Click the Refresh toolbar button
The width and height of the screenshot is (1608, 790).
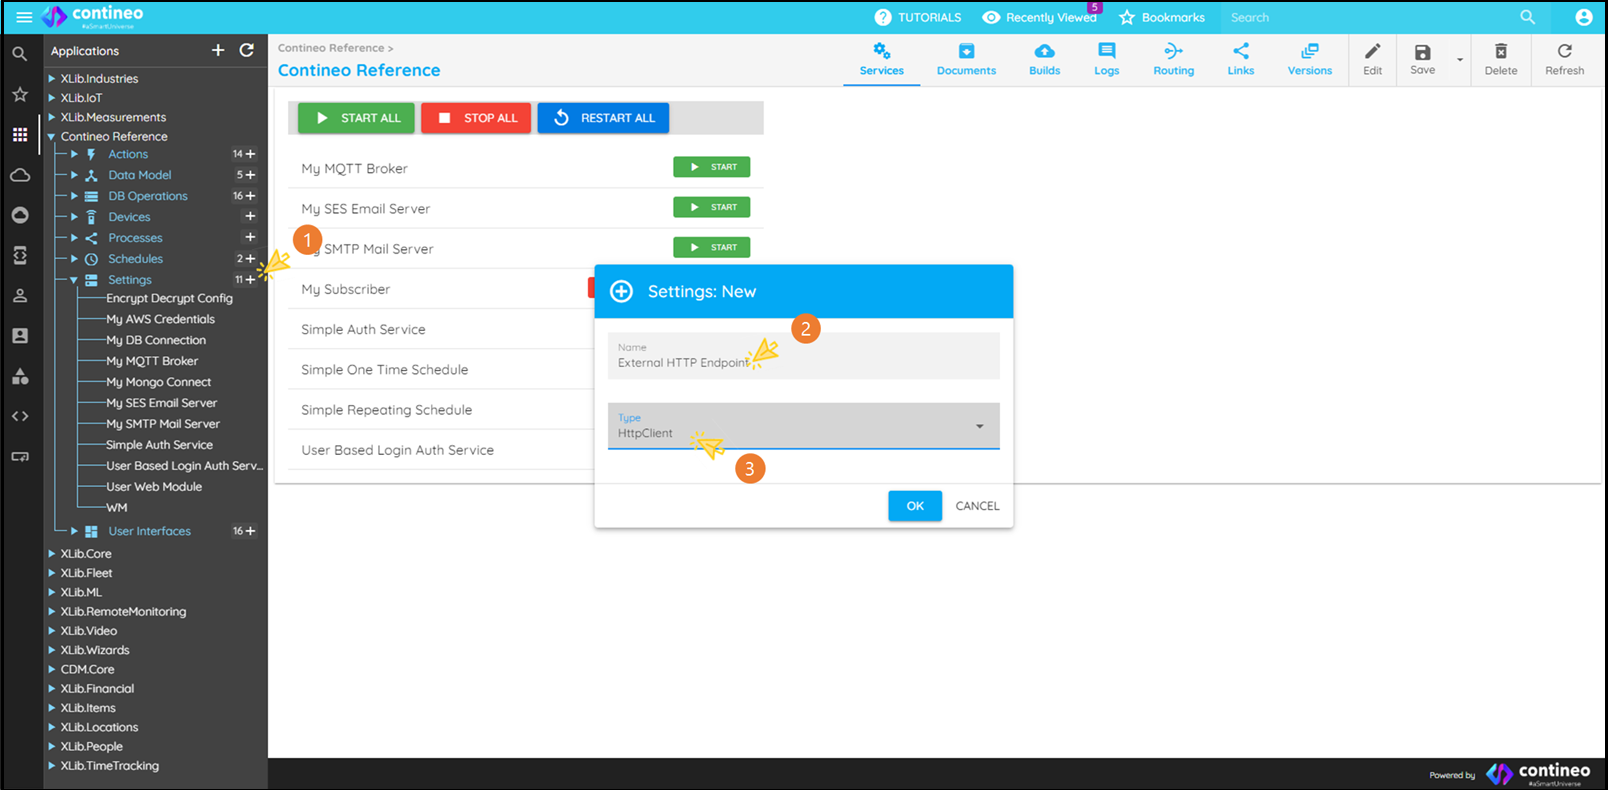(1565, 60)
